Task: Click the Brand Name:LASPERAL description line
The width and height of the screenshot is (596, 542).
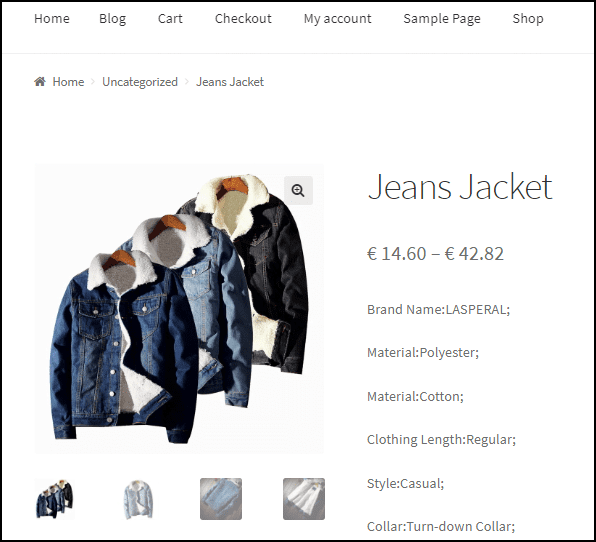Action: click(x=438, y=309)
